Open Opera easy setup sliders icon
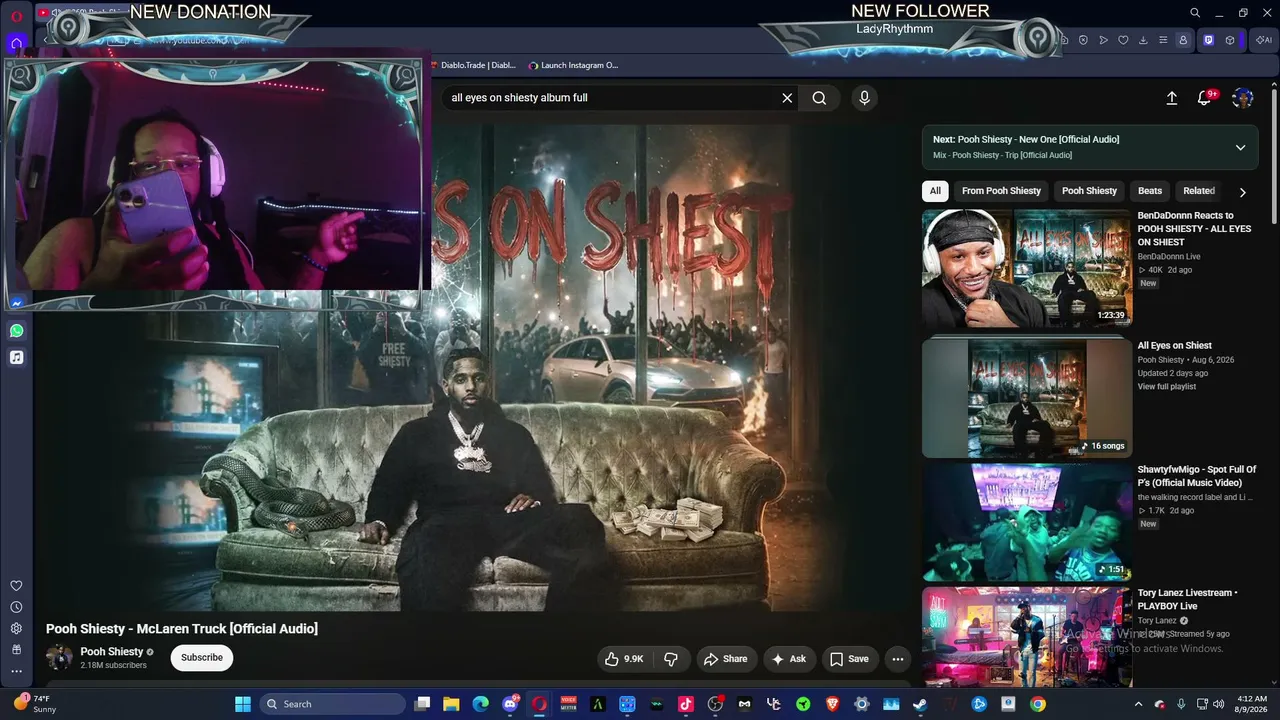Viewport: 1280px width, 720px height. click(1163, 40)
